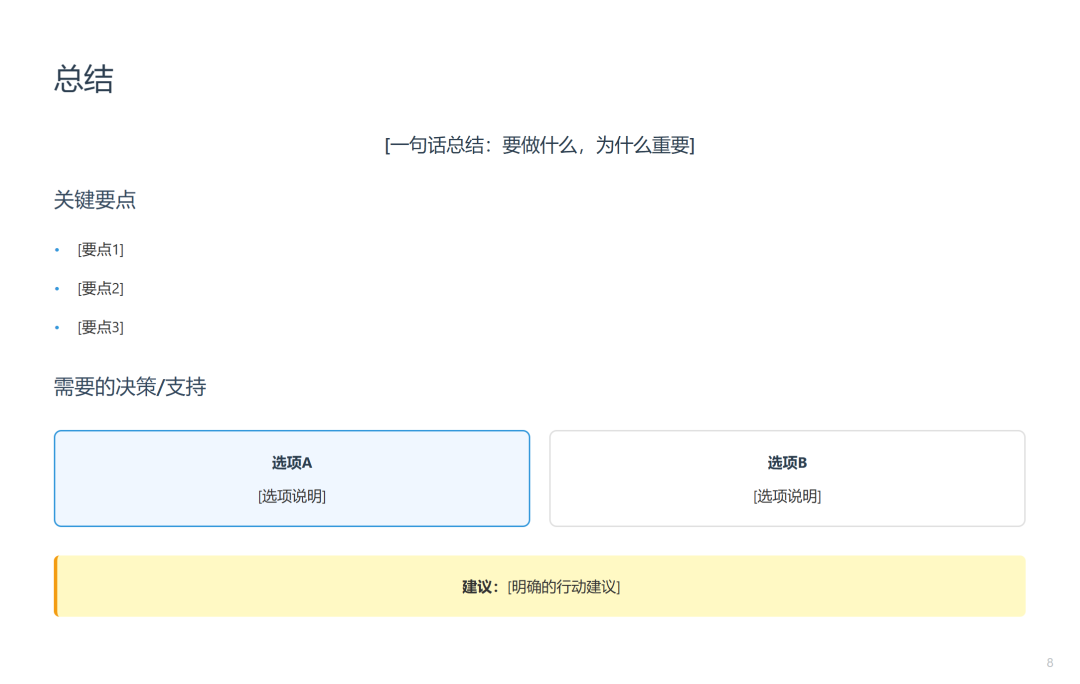The height and width of the screenshot is (684, 1080).
Task: Click the 选项B description placeholder
Action: [787, 497]
